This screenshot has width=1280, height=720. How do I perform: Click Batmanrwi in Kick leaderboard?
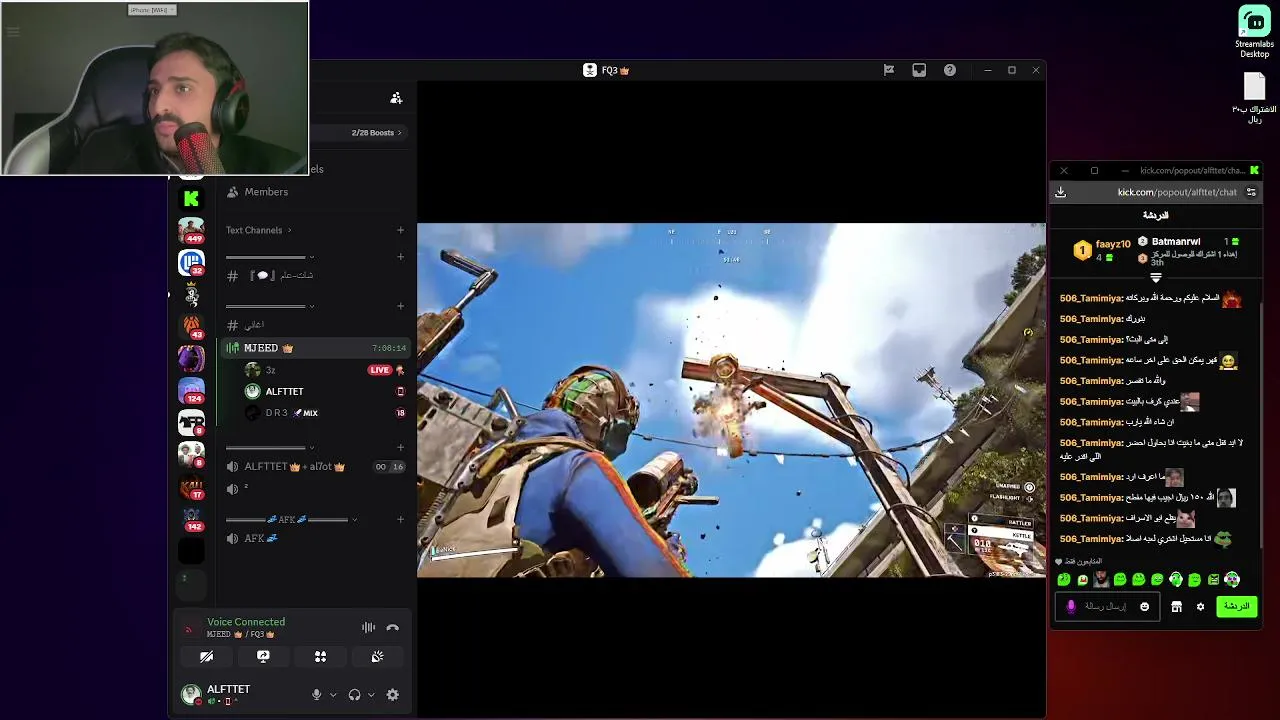[1176, 242]
